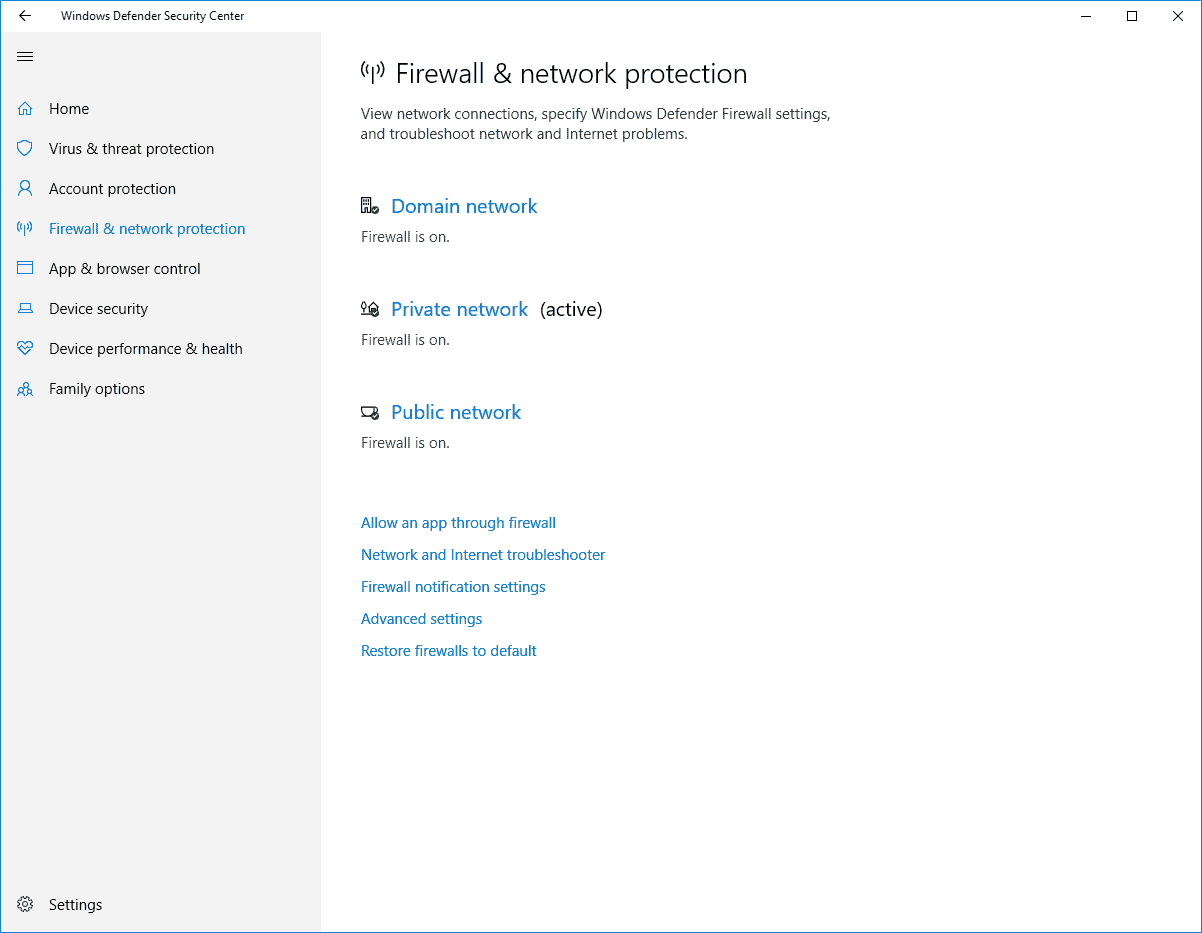Click the Home house icon in sidebar
This screenshot has height=933, width=1202.
tap(25, 109)
